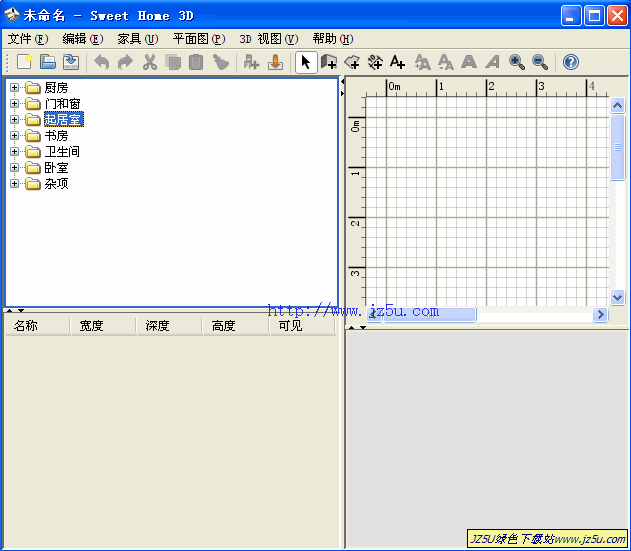This screenshot has width=631, height=551.
Task: Click the plan vertical scrollbar thumb
Action: click(617, 148)
